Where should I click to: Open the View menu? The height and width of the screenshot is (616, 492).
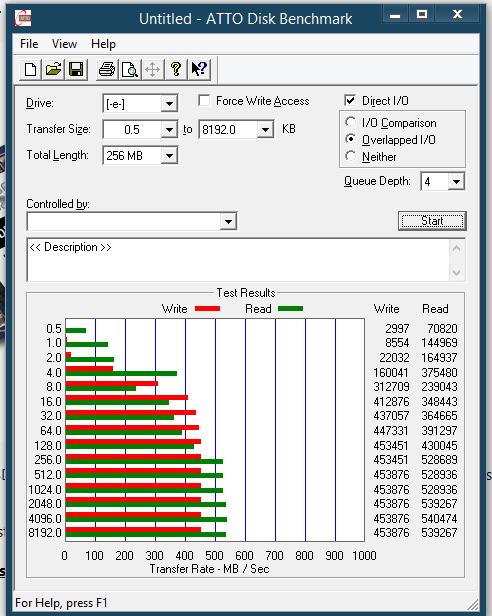tap(64, 44)
